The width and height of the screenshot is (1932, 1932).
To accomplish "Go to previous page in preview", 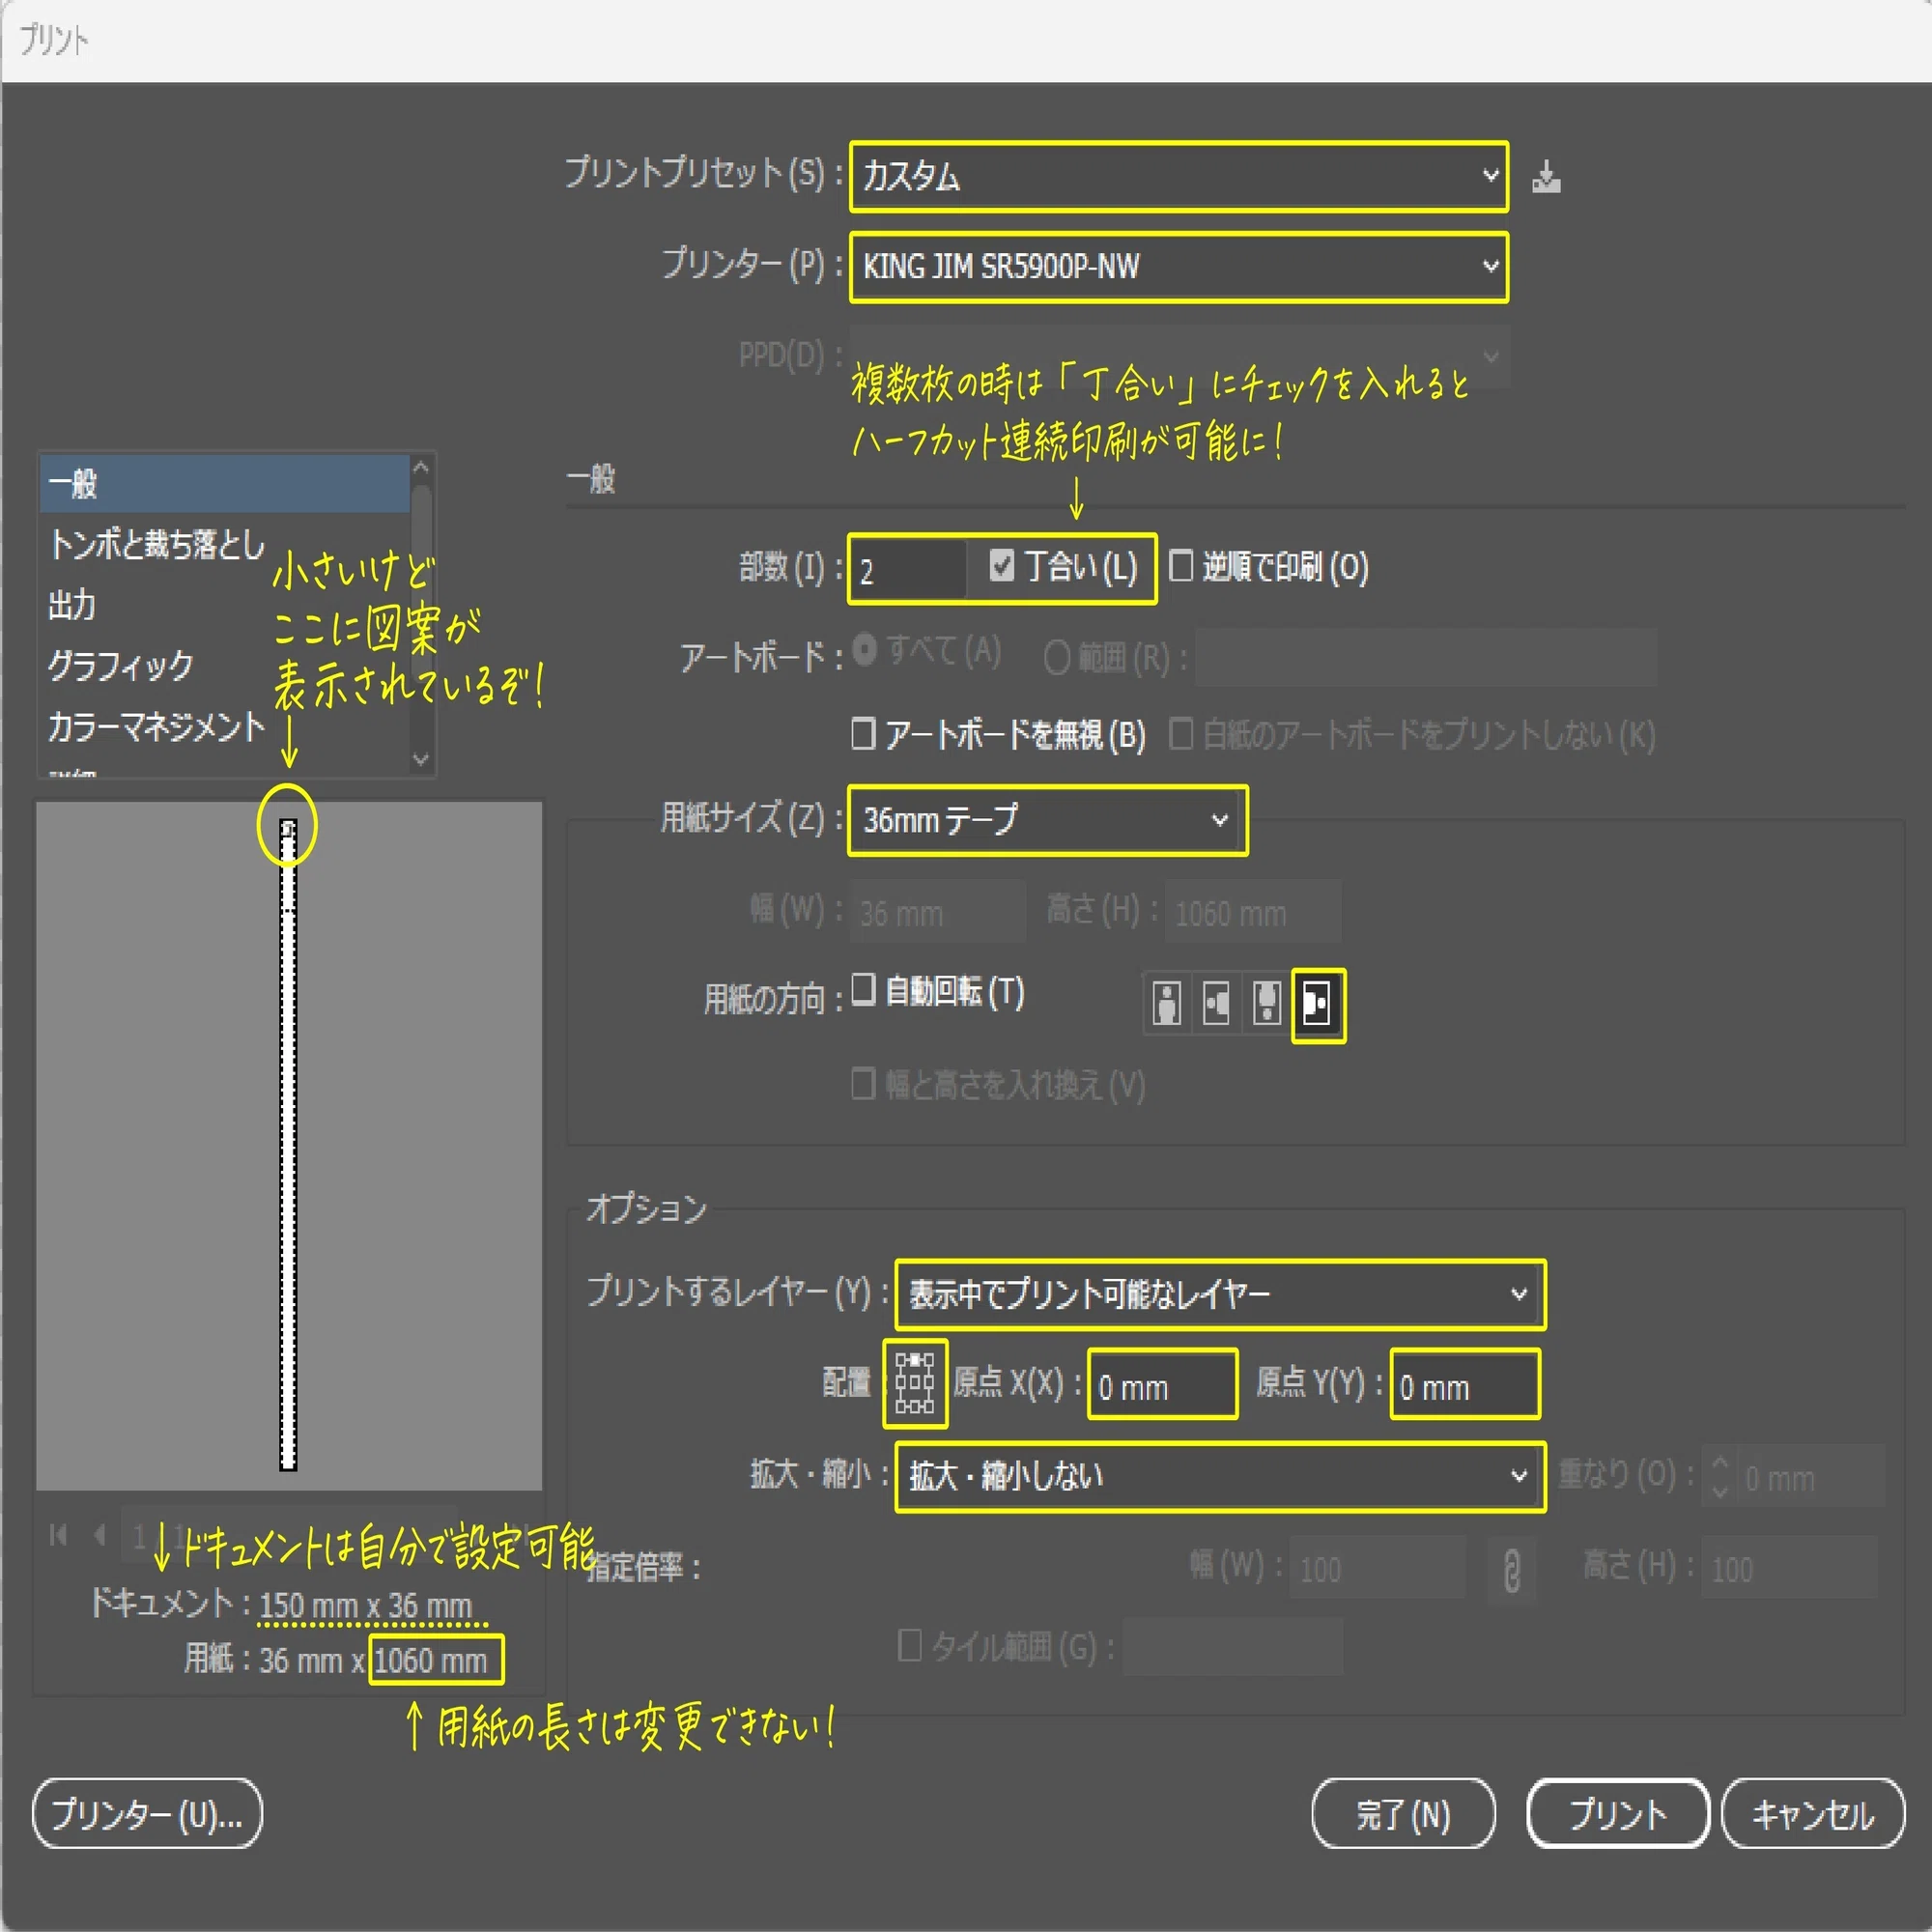I will (99, 1534).
